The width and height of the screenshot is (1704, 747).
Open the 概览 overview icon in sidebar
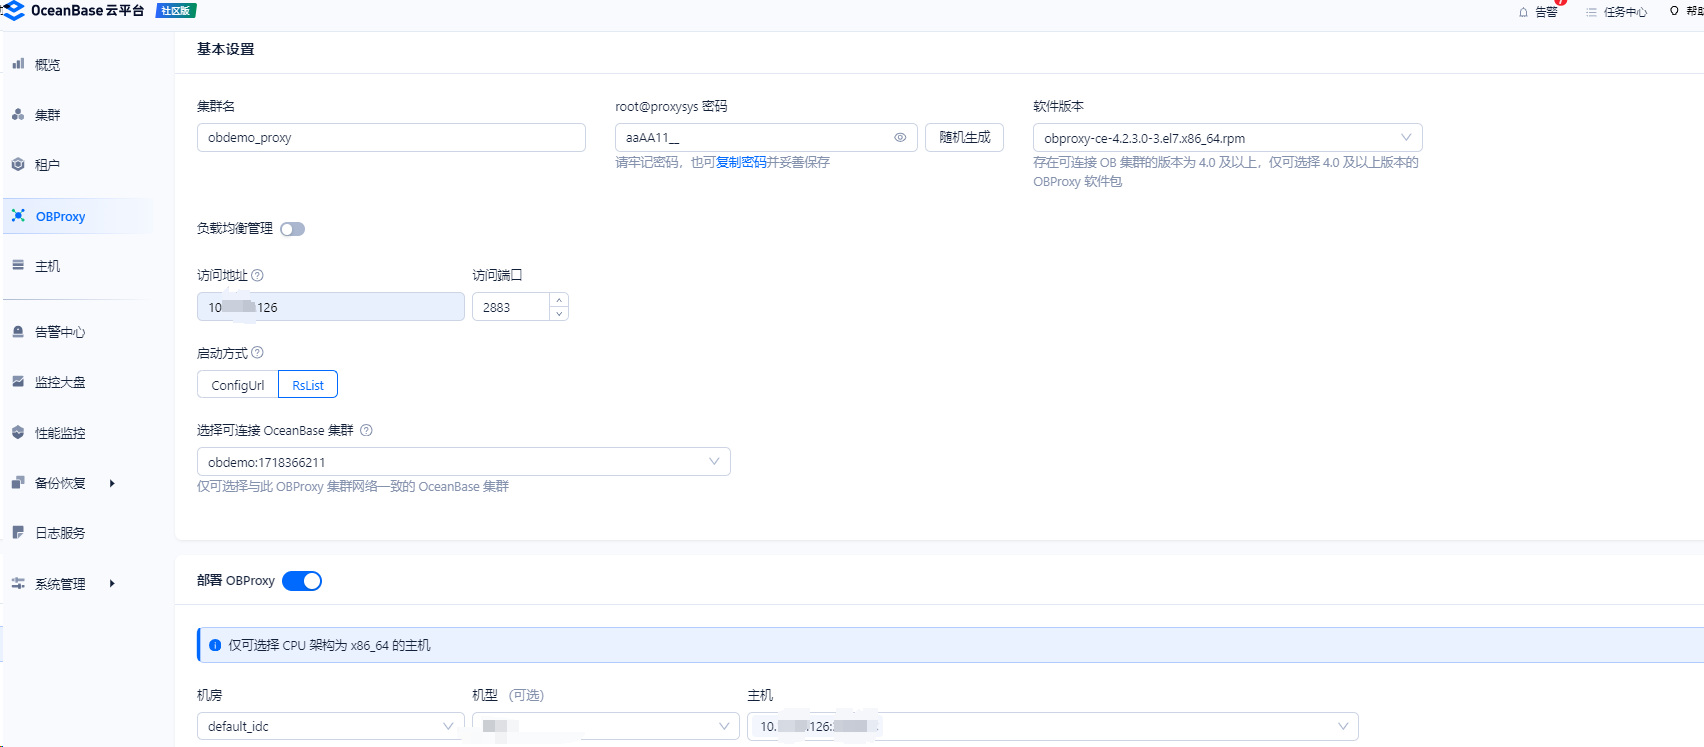click(18, 64)
